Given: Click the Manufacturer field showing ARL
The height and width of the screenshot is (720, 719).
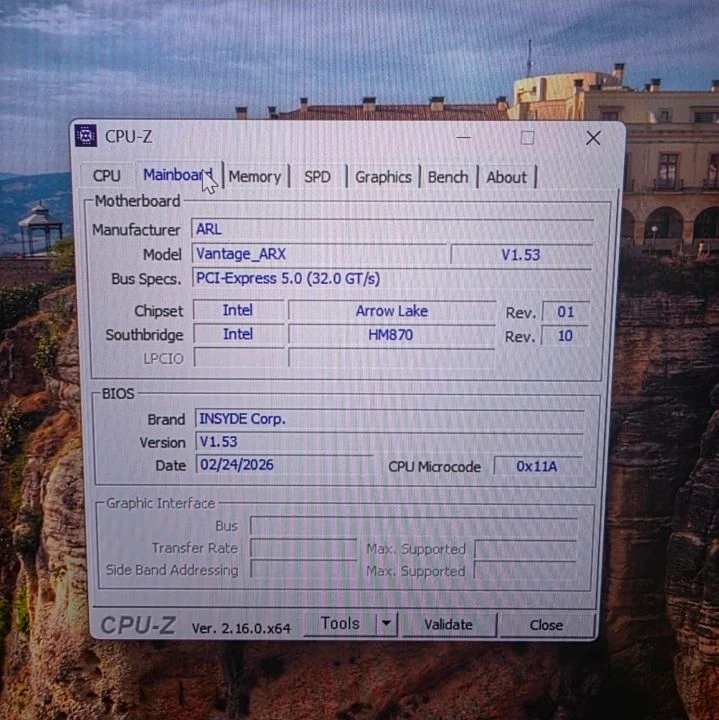Looking at the screenshot, I should click(x=393, y=229).
